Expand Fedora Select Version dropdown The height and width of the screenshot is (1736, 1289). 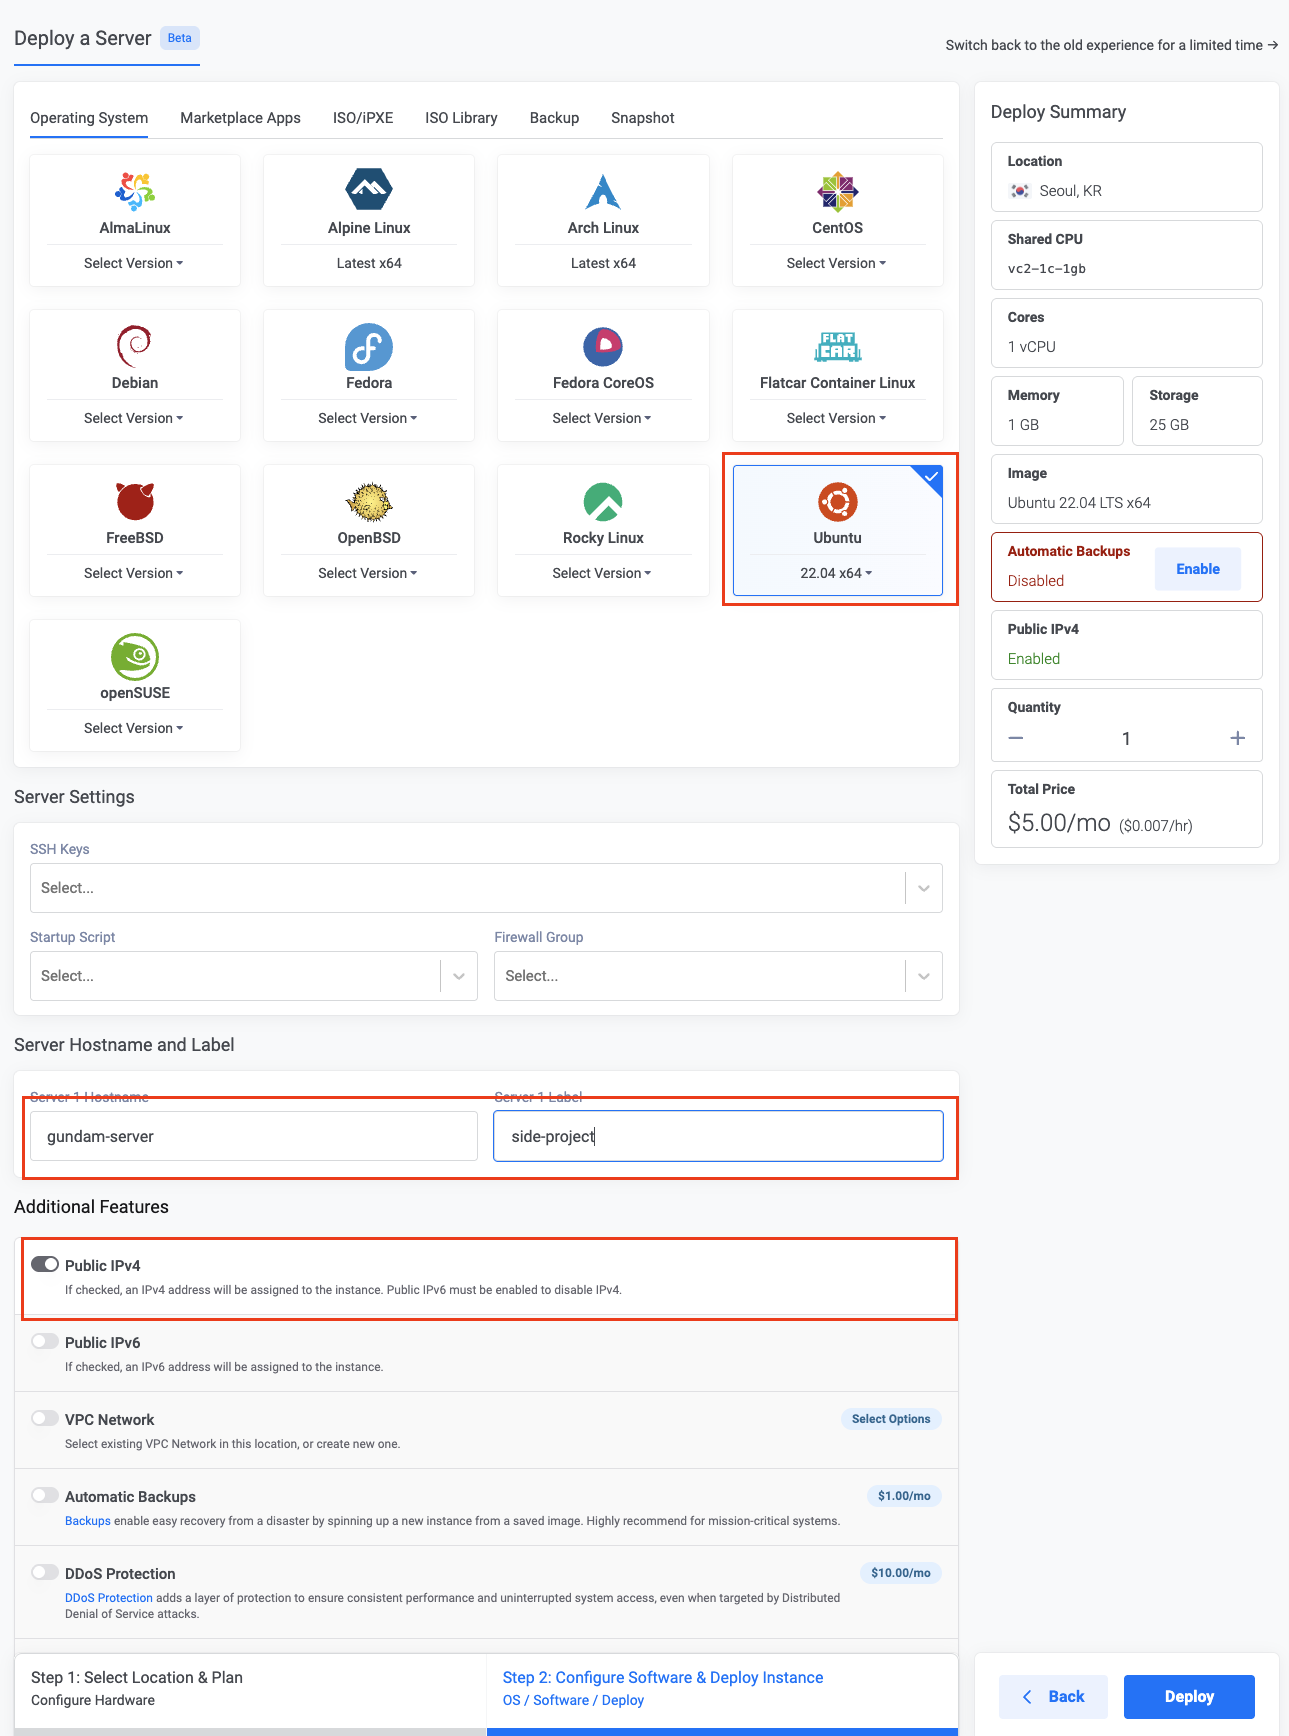(x=368, y=418)
